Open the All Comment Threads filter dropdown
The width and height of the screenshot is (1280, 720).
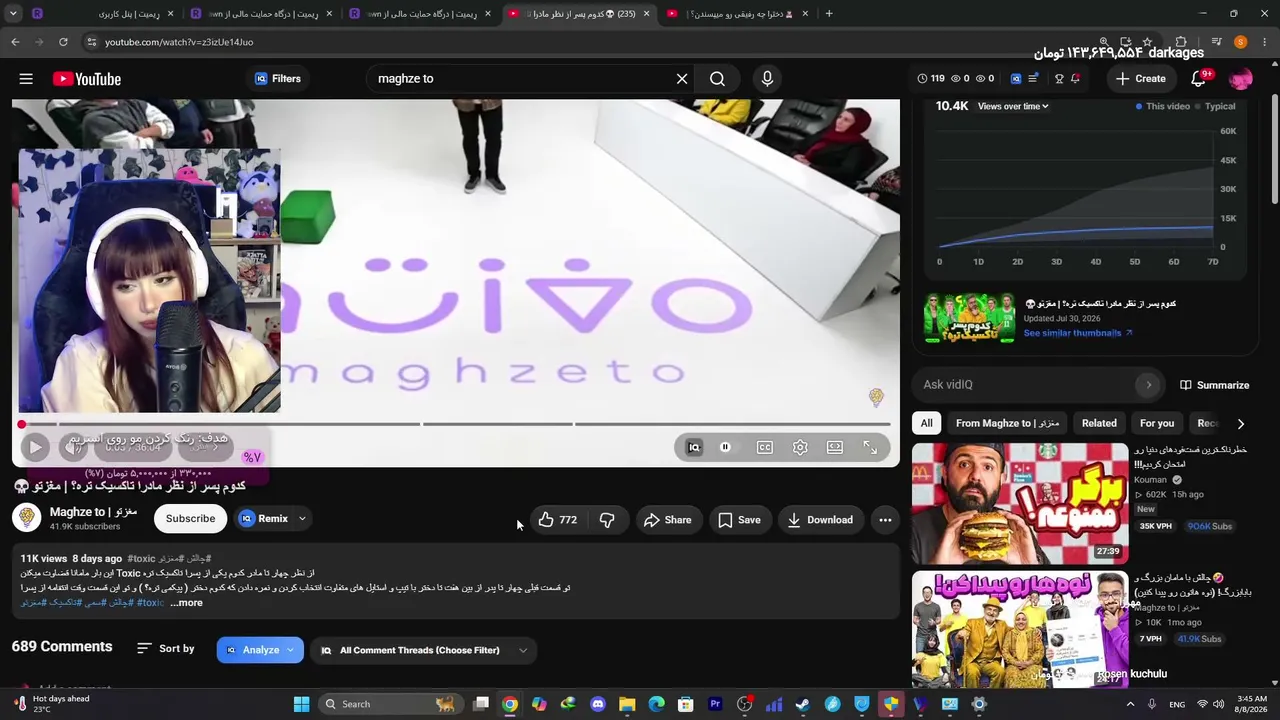[423, 650]
